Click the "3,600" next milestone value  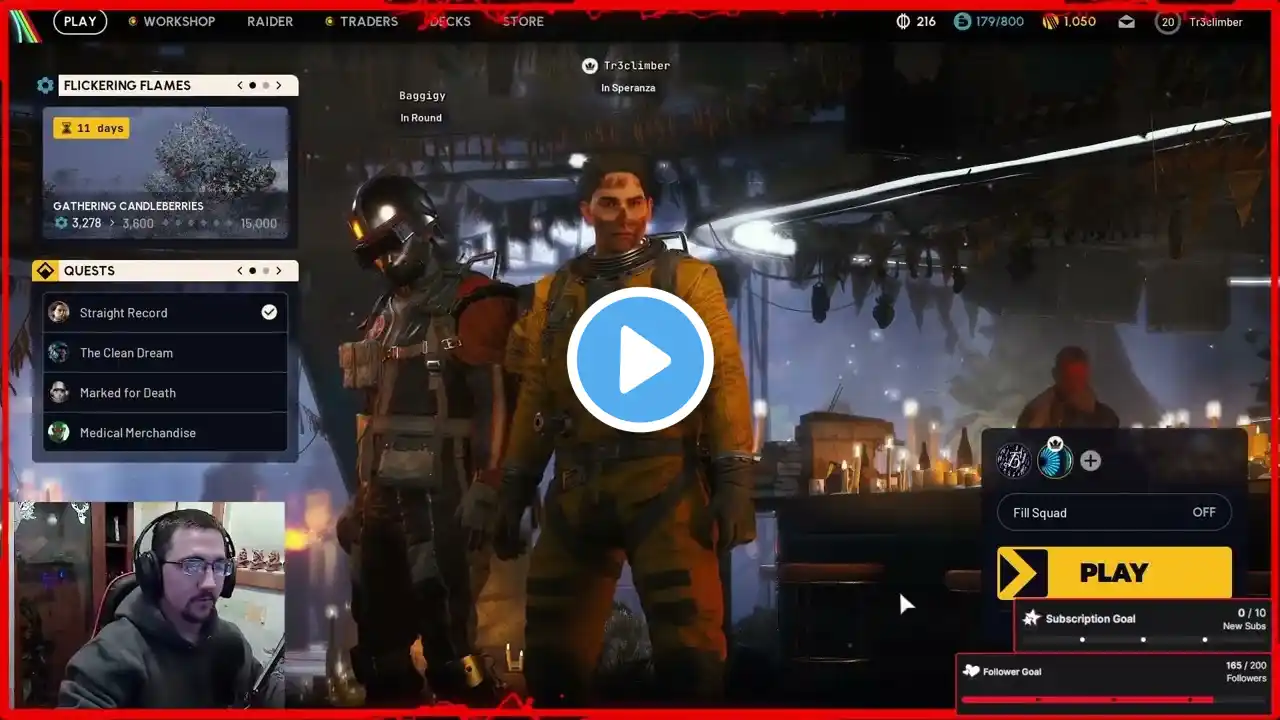(138, 224)
